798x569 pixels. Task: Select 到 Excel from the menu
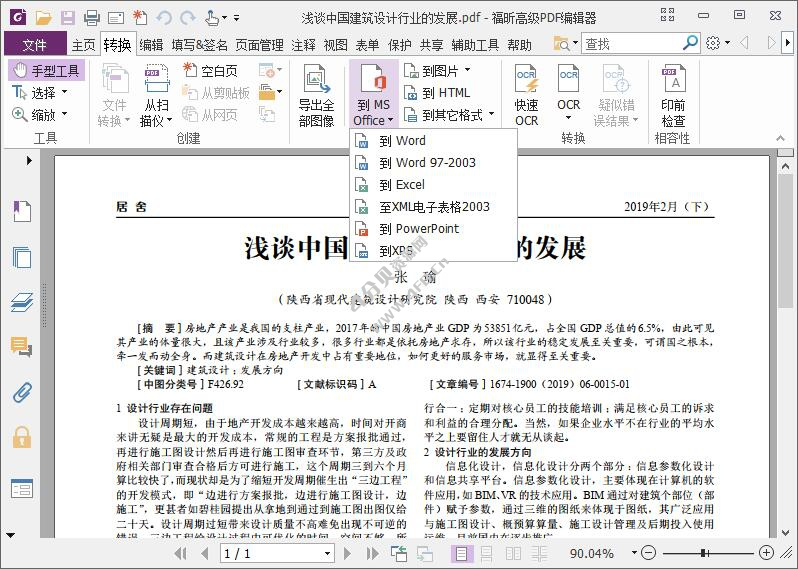tap(402, 185)
